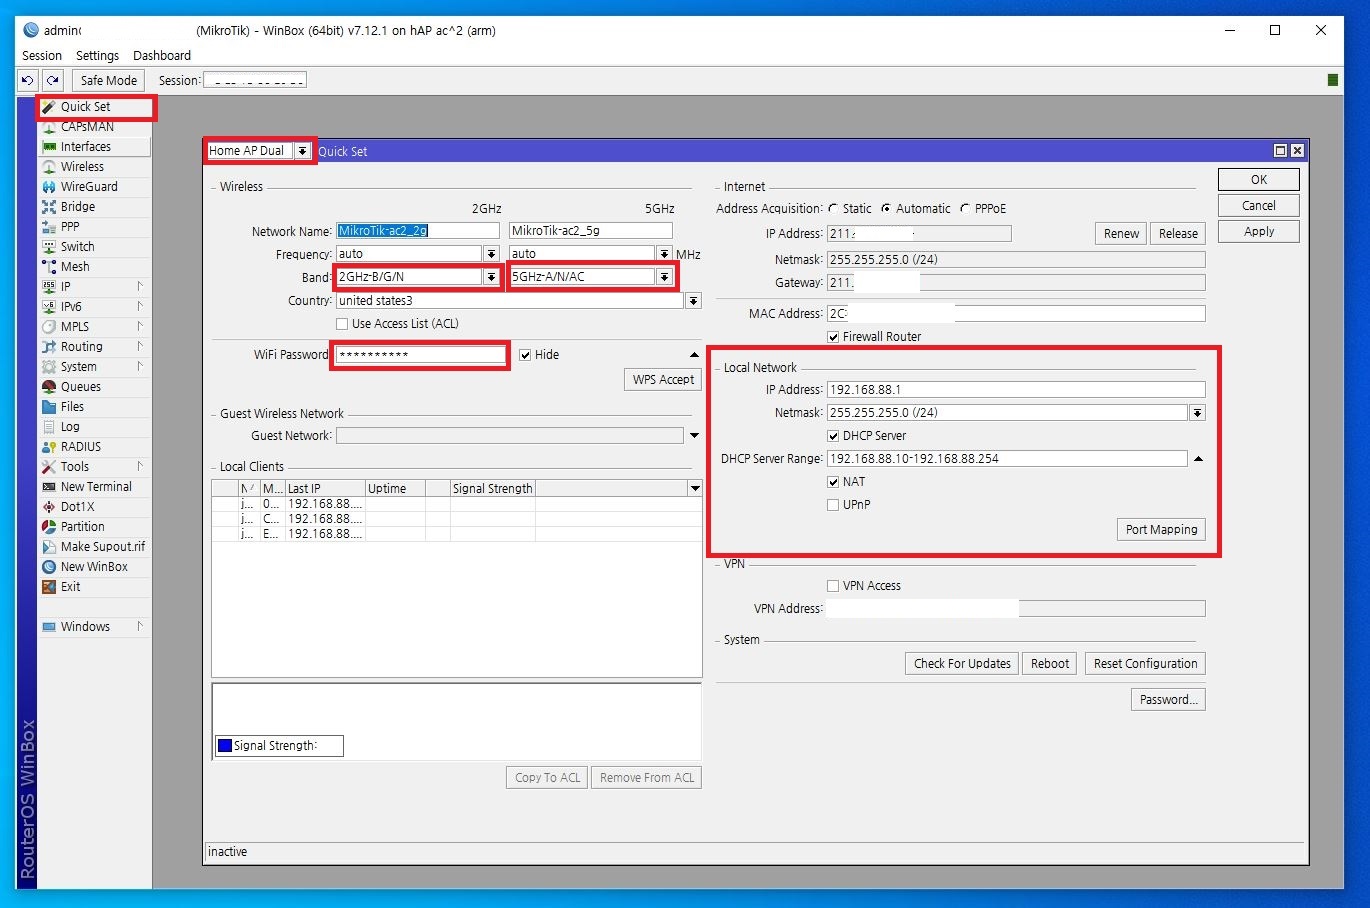Toggle NAT checkbox

pyautogui.click(x=833, y=482)
